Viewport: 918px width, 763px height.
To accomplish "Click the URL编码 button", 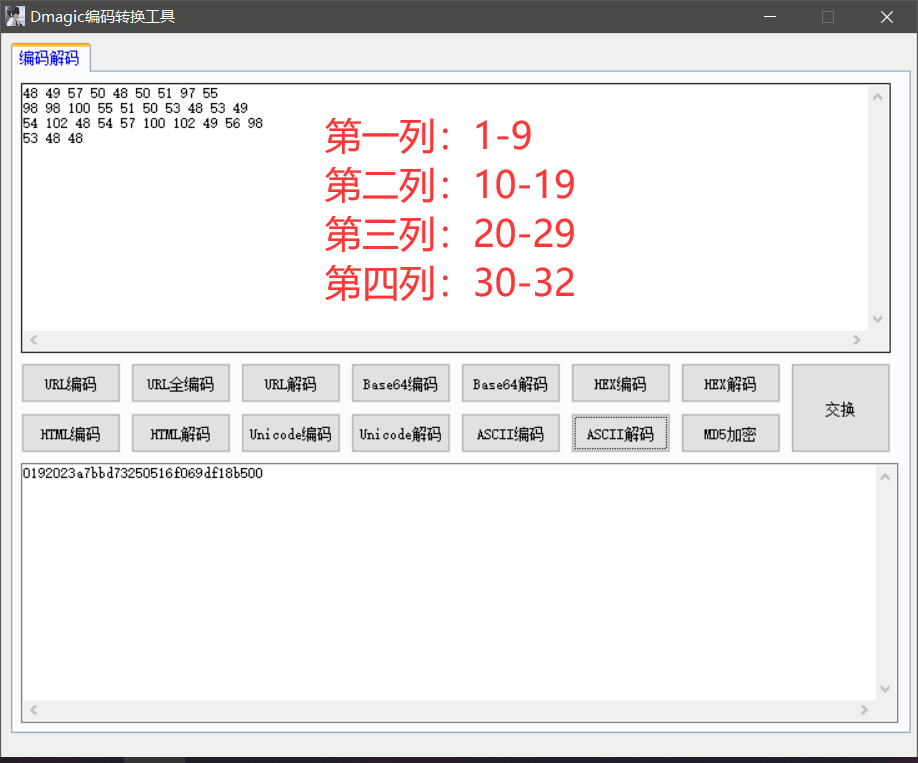I will pos(71,384).
